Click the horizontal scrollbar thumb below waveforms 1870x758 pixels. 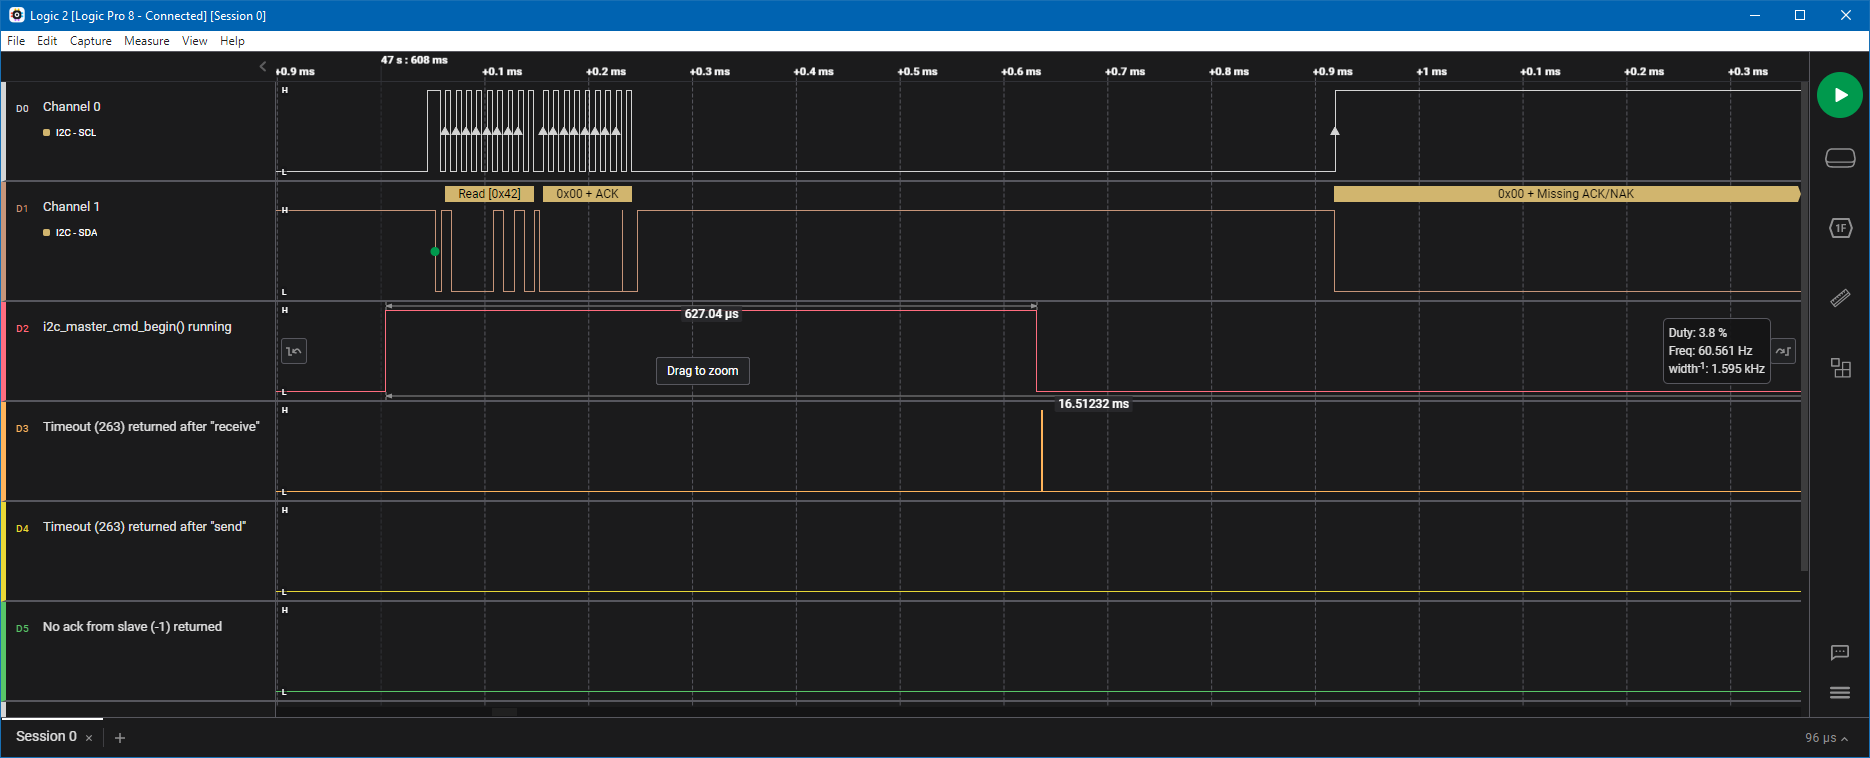[x=504, y=712]
